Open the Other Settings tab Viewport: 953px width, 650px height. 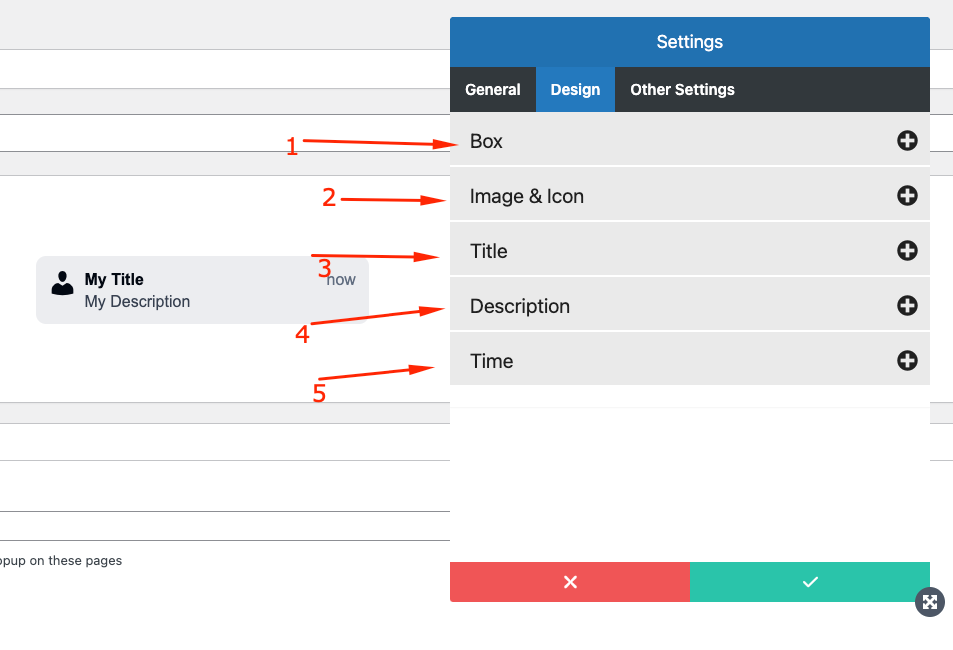pyautogui.click(x=682, y=90)
